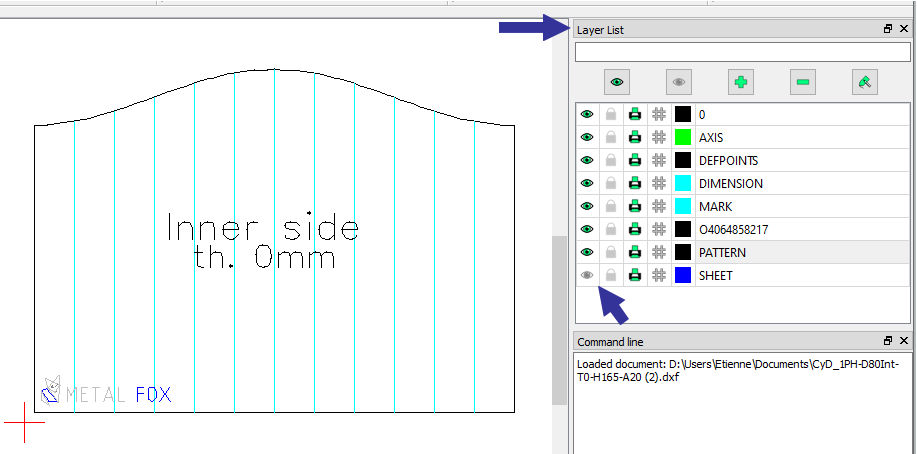Close the Command line panel
Image resolution: width=917 pixels, height=454 pixels.
tap(904, 340)
